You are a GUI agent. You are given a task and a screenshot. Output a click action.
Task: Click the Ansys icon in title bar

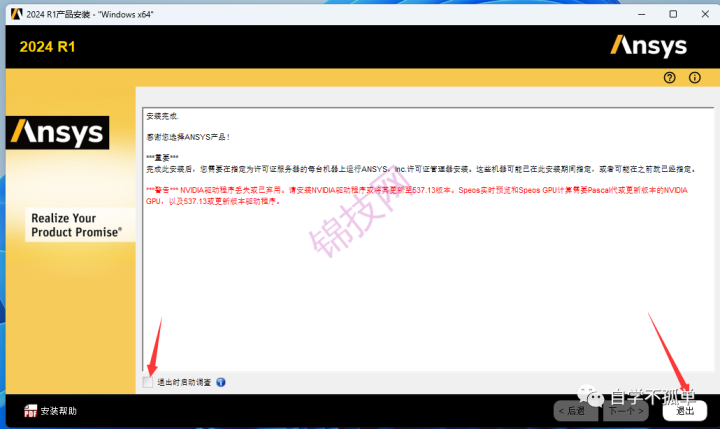tap(17, 14)
